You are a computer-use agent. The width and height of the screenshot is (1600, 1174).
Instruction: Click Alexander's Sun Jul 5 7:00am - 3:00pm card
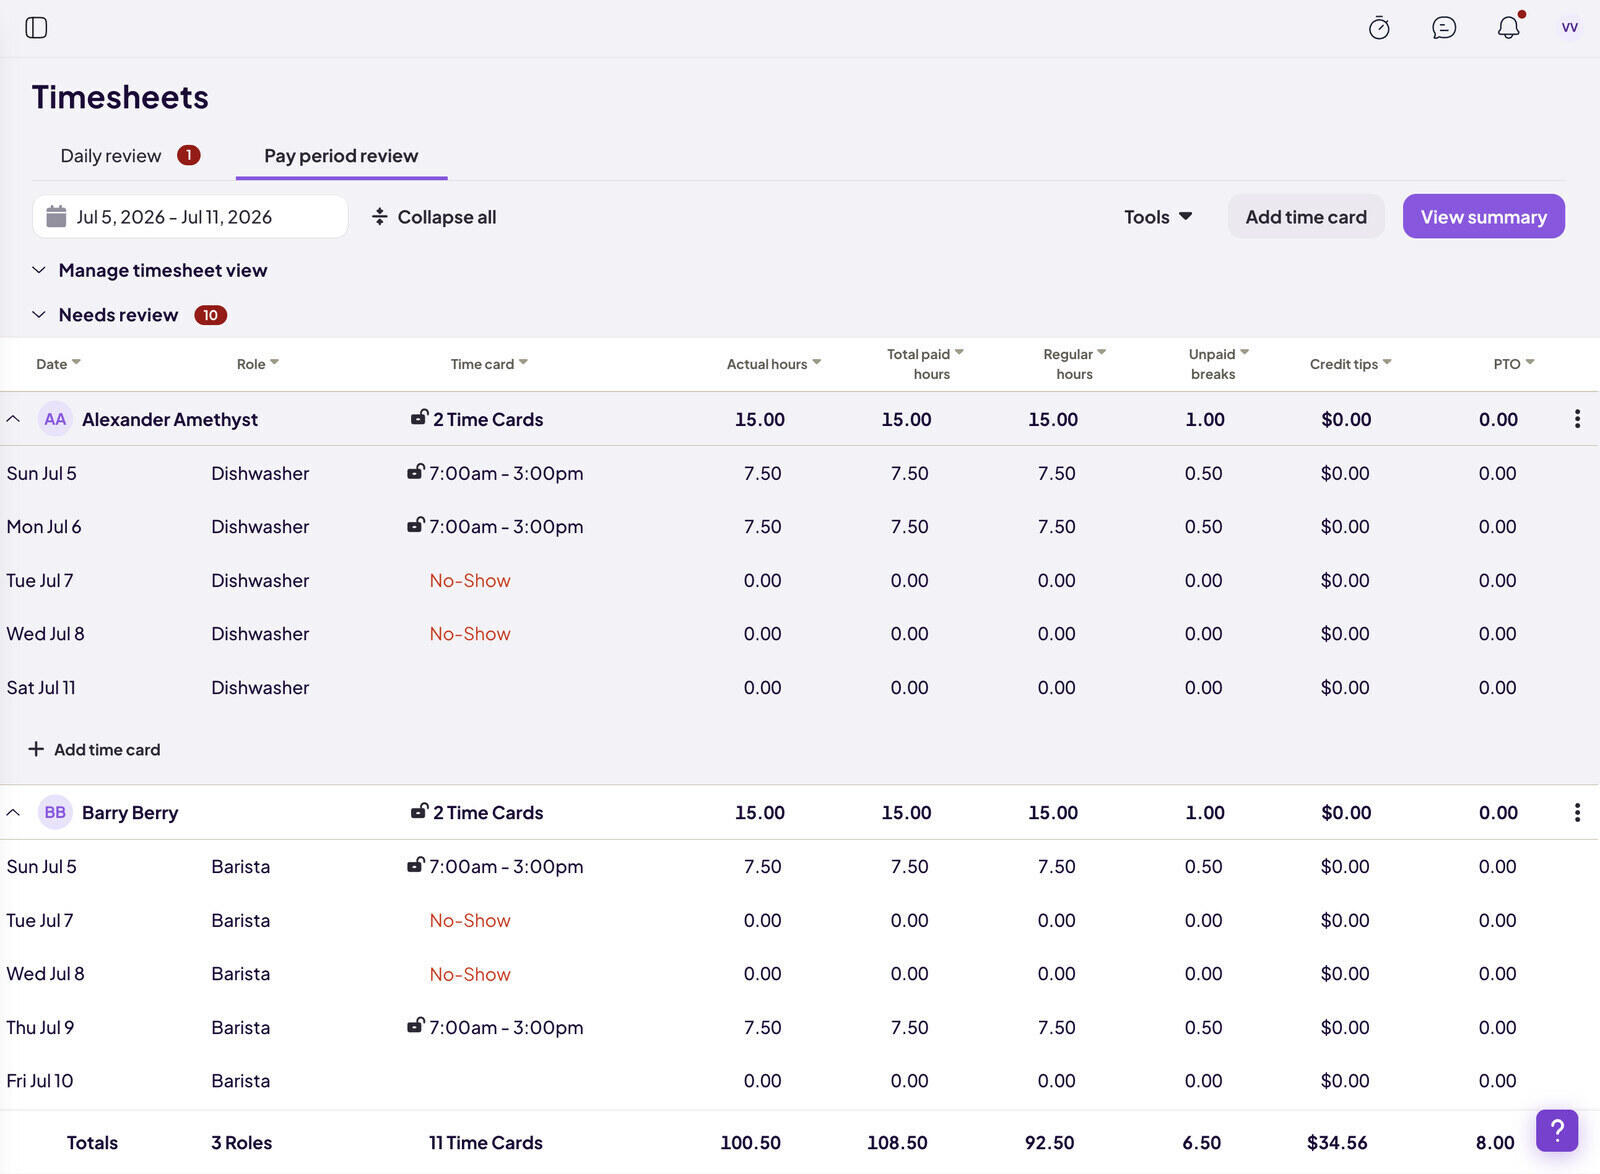point(506,474)
